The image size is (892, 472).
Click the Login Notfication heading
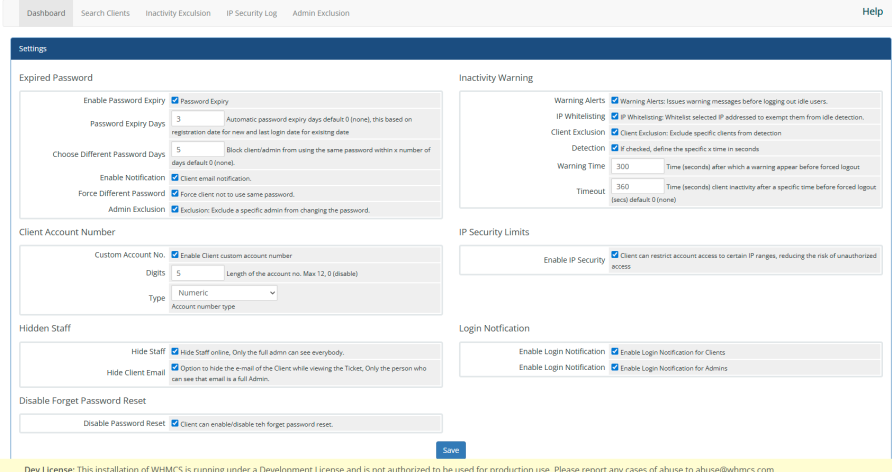[x=494, y=328]
